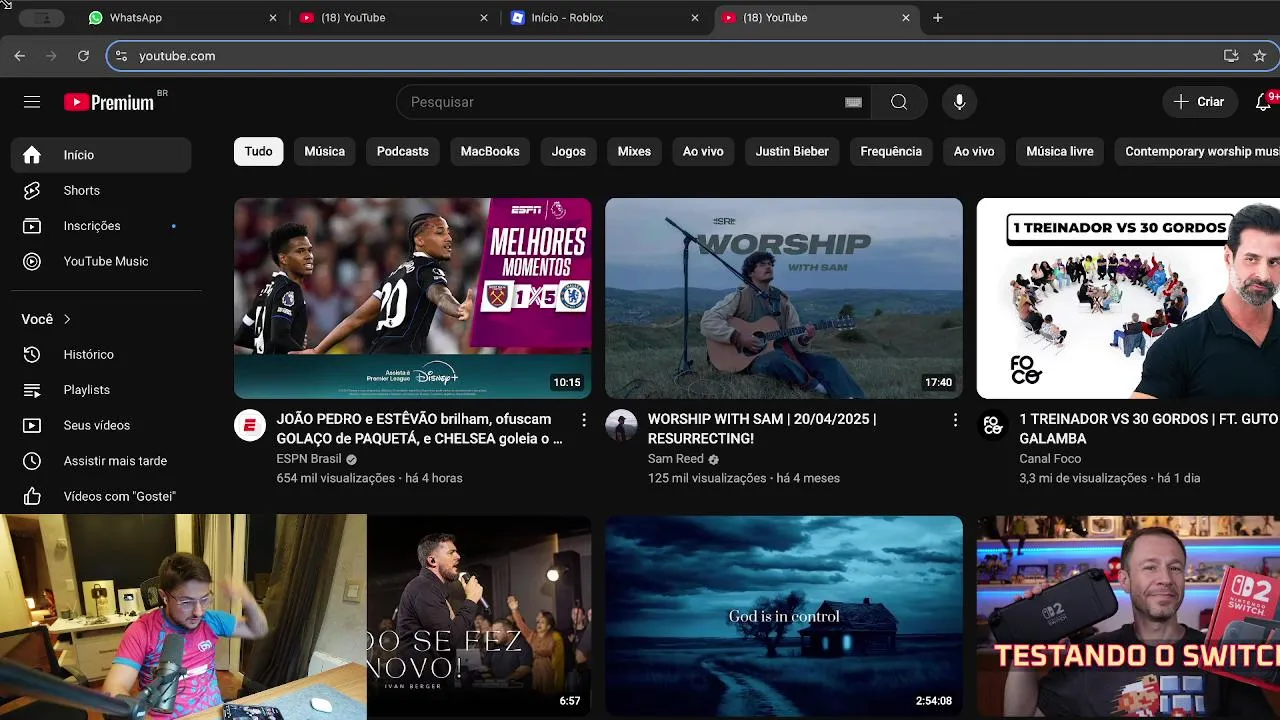1280x720 pixels.
Task: Select the Tudo filter chip
Action: tap(259, 151)
